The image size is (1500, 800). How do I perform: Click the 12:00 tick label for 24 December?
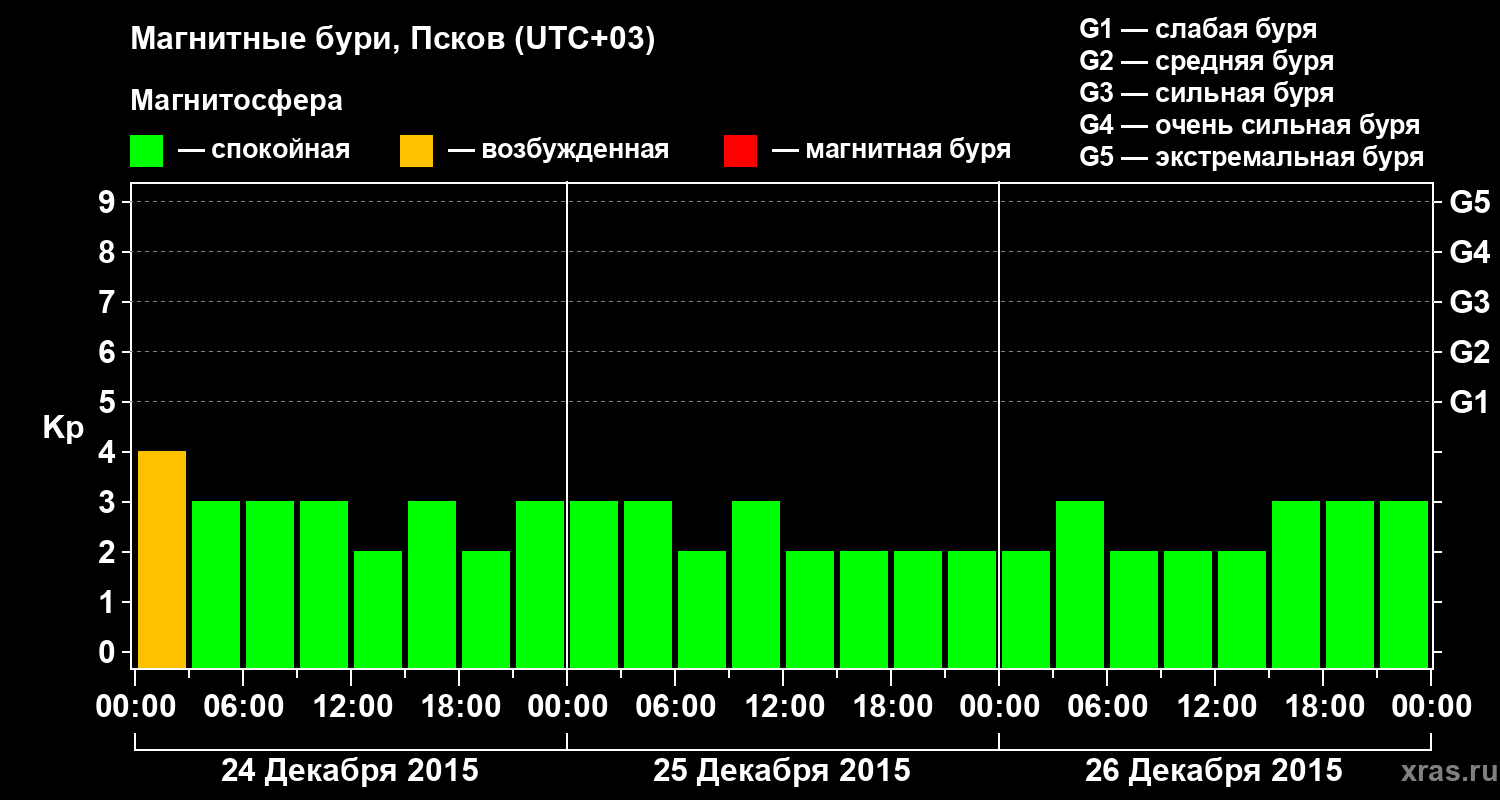point(351,707)
